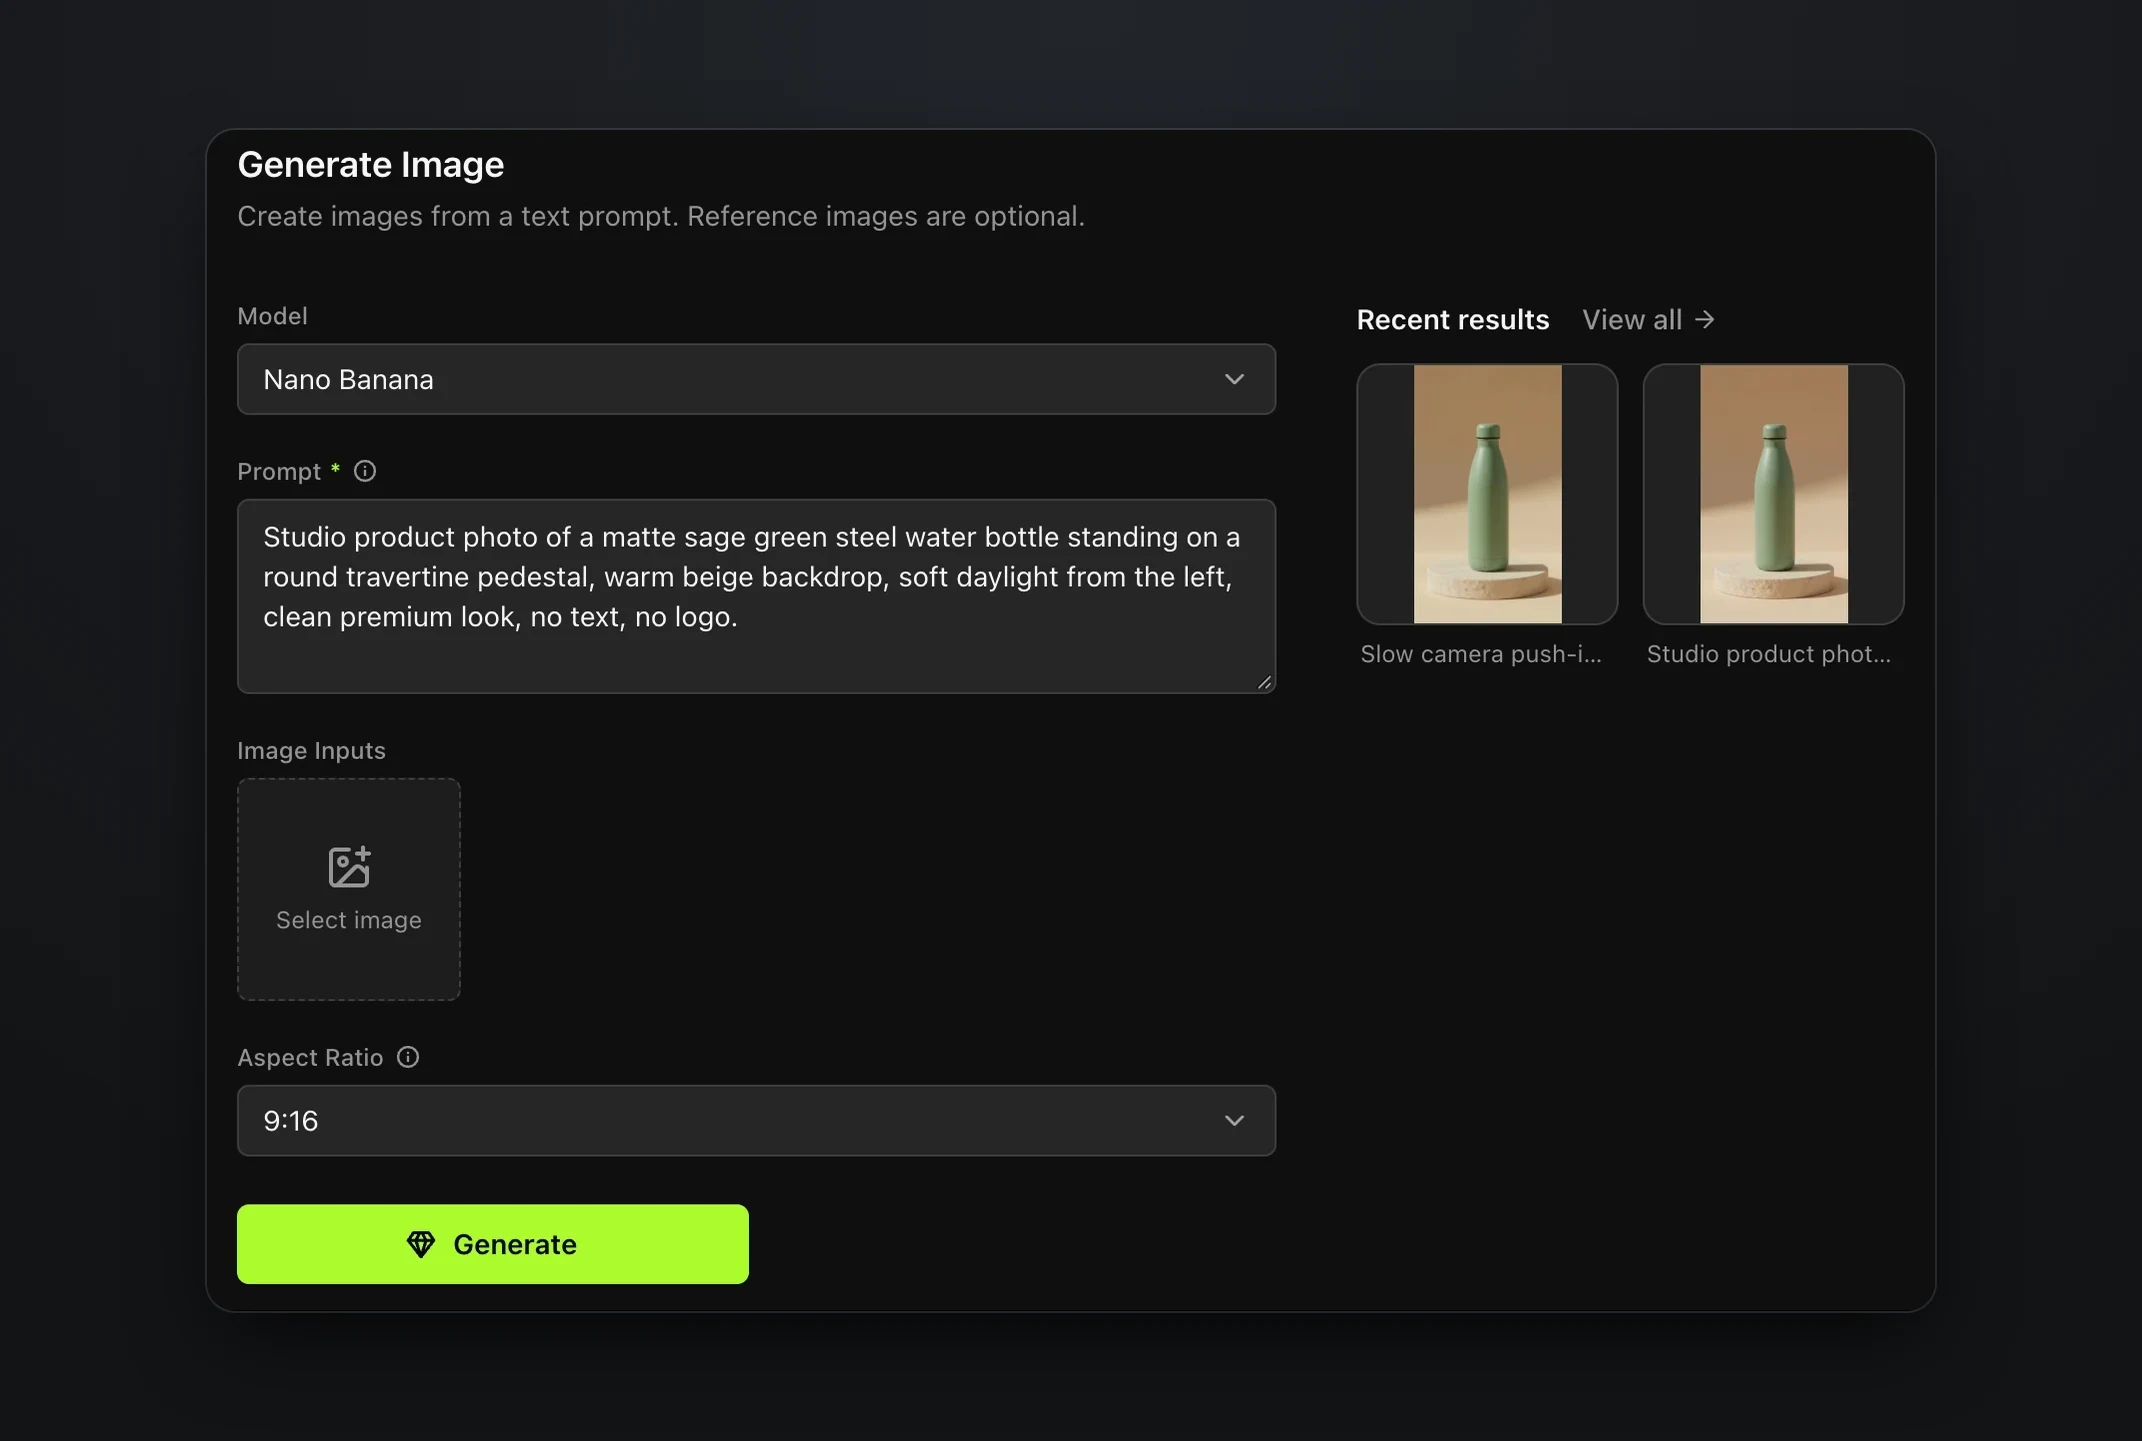
Task: Open the Nano Banana model dropdown
Action: point(756,379)
